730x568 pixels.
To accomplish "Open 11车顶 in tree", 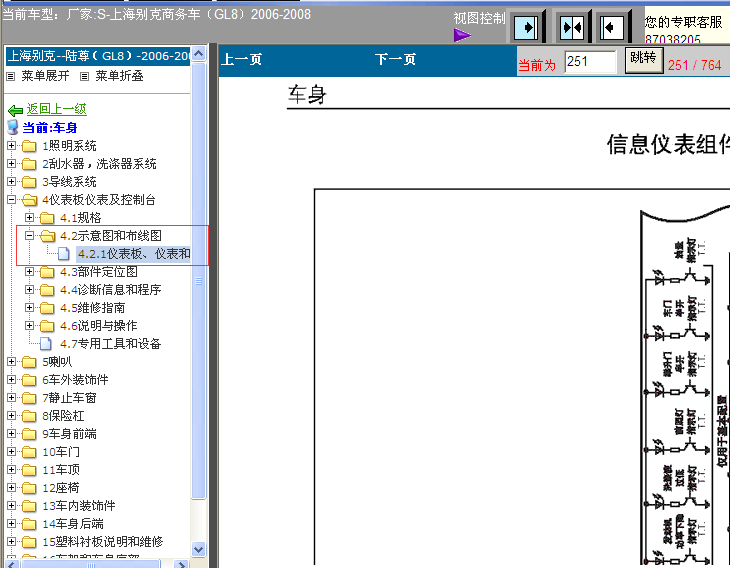I will point(61,470).
